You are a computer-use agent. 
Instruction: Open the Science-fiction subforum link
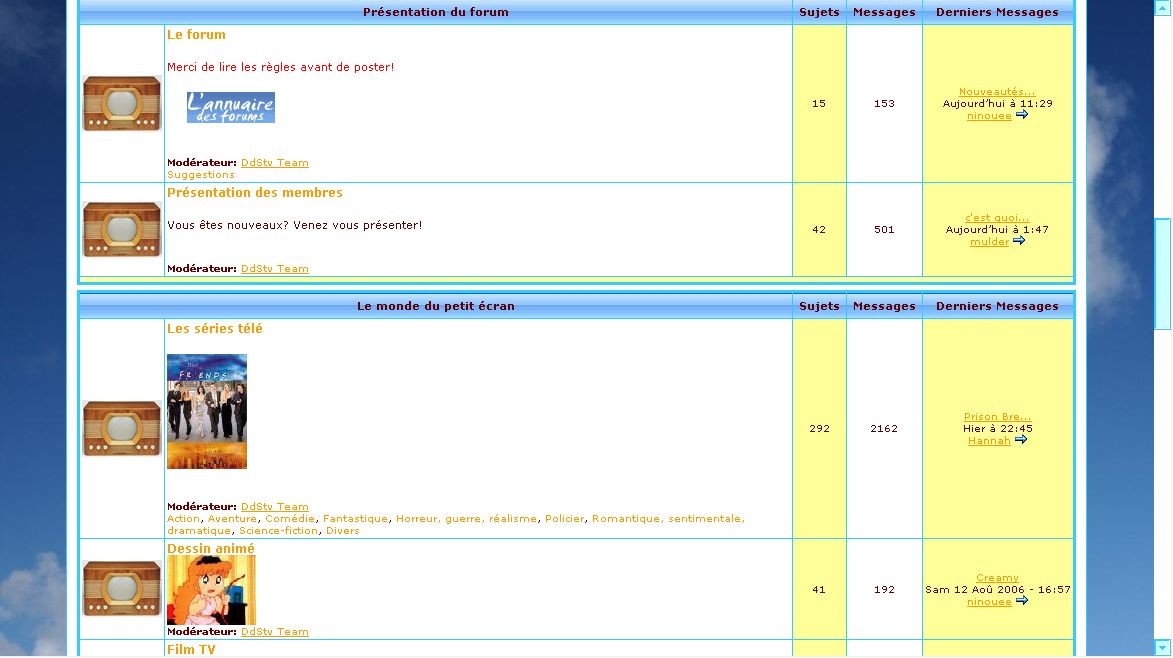pos(278,531)
